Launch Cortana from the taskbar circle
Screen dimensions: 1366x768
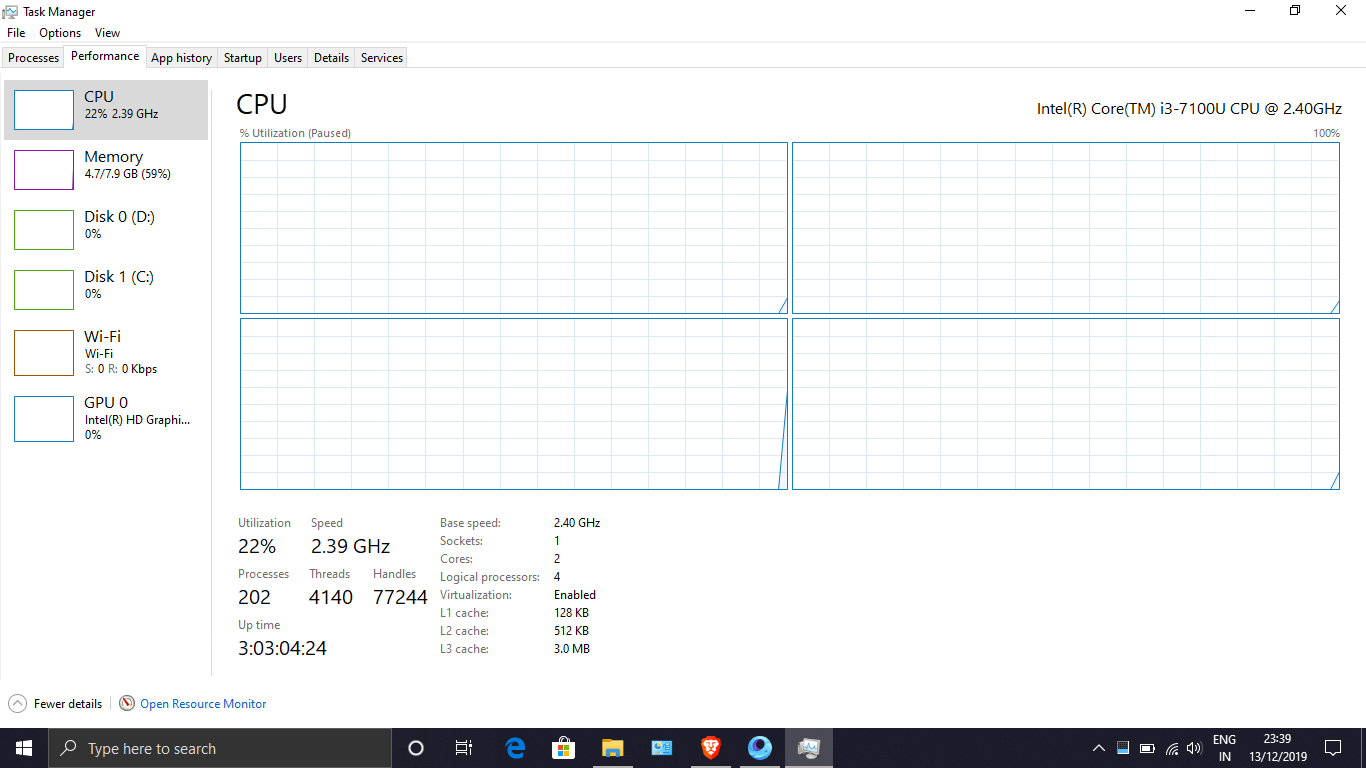pyautogui.click(x=416, y=748)
